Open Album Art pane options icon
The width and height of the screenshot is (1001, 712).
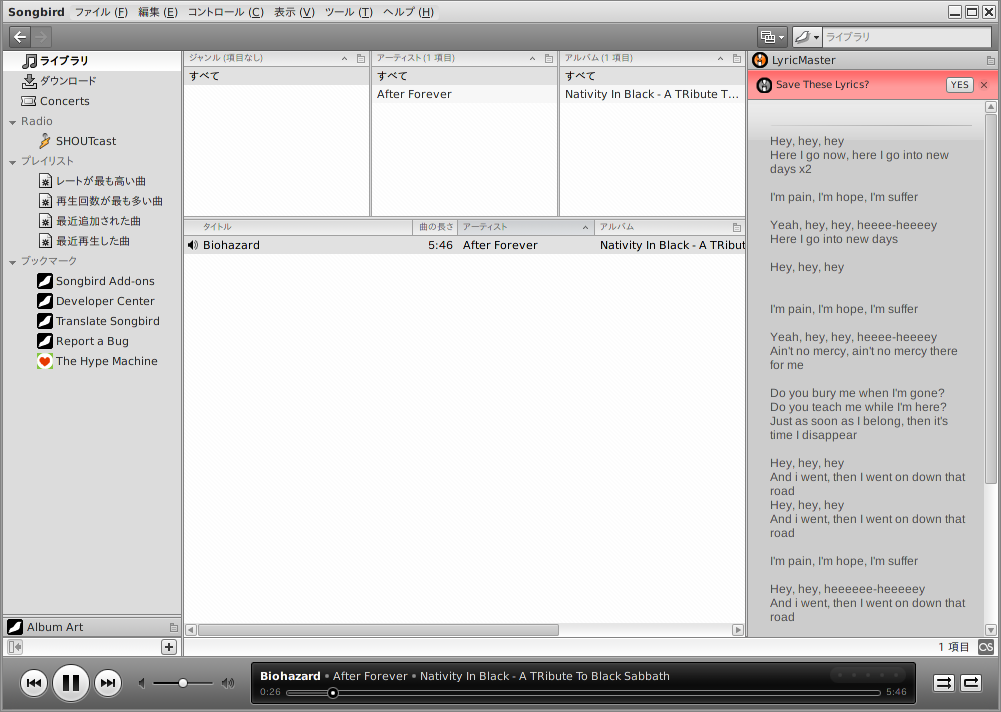click(x=173, y=627)
